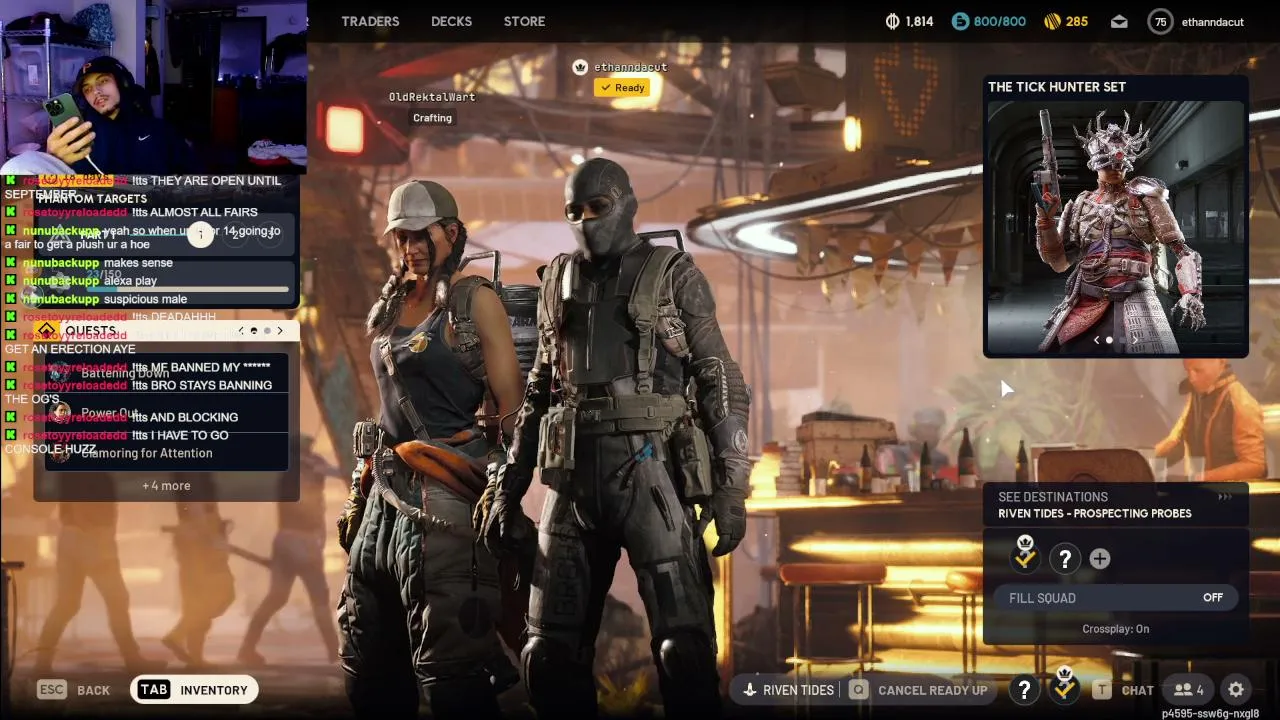Image resolution: width=1280 pixels, height=720 pixels.
Task: Open the Battening Down quest
Action: (166, 374)
